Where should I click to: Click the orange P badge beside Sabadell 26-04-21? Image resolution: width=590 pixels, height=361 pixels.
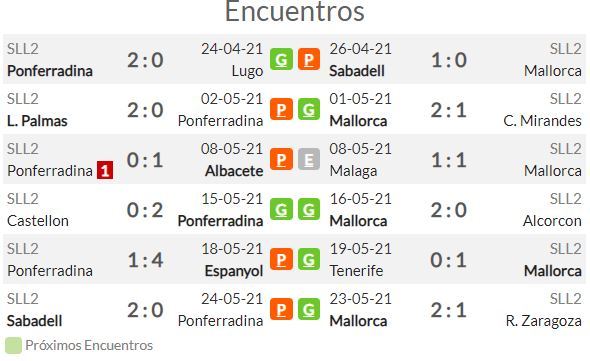click(x=309, y=59)
